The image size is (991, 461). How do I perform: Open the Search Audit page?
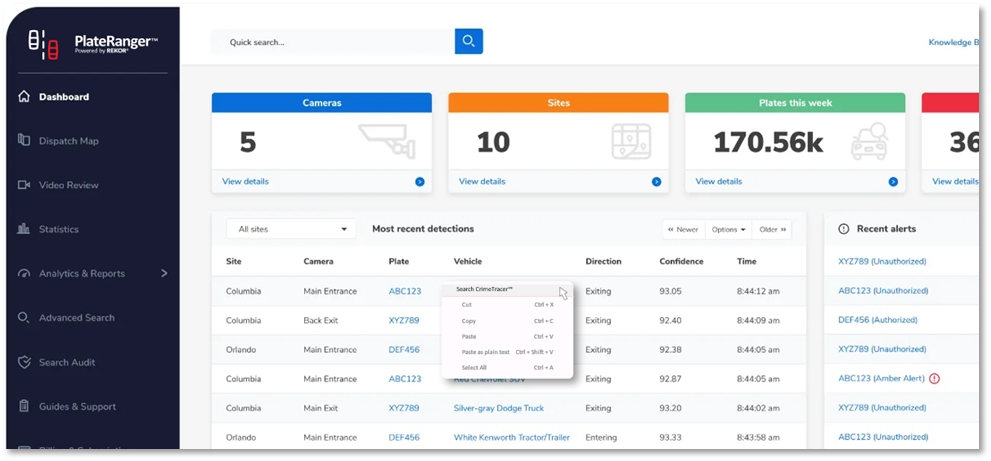pyautogui.click(x=67, y=362)
